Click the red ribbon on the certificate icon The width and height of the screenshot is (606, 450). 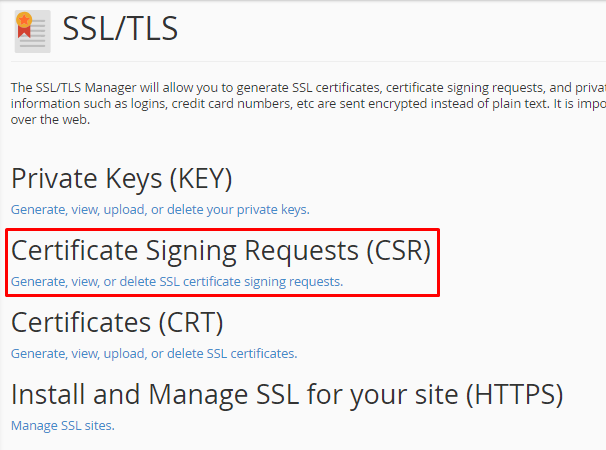point(24,32)
